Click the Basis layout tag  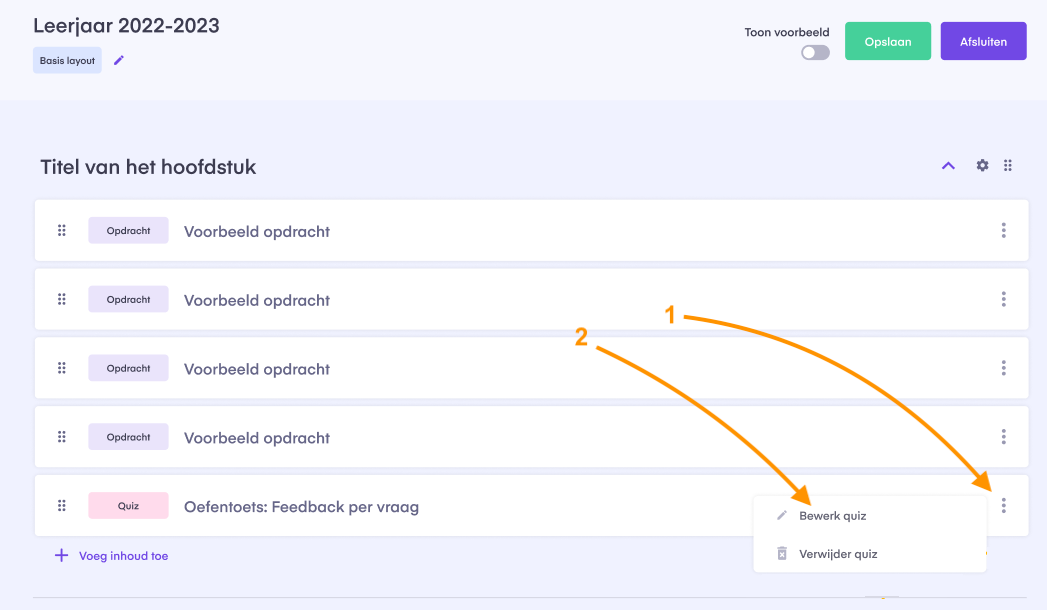[67, 60]
